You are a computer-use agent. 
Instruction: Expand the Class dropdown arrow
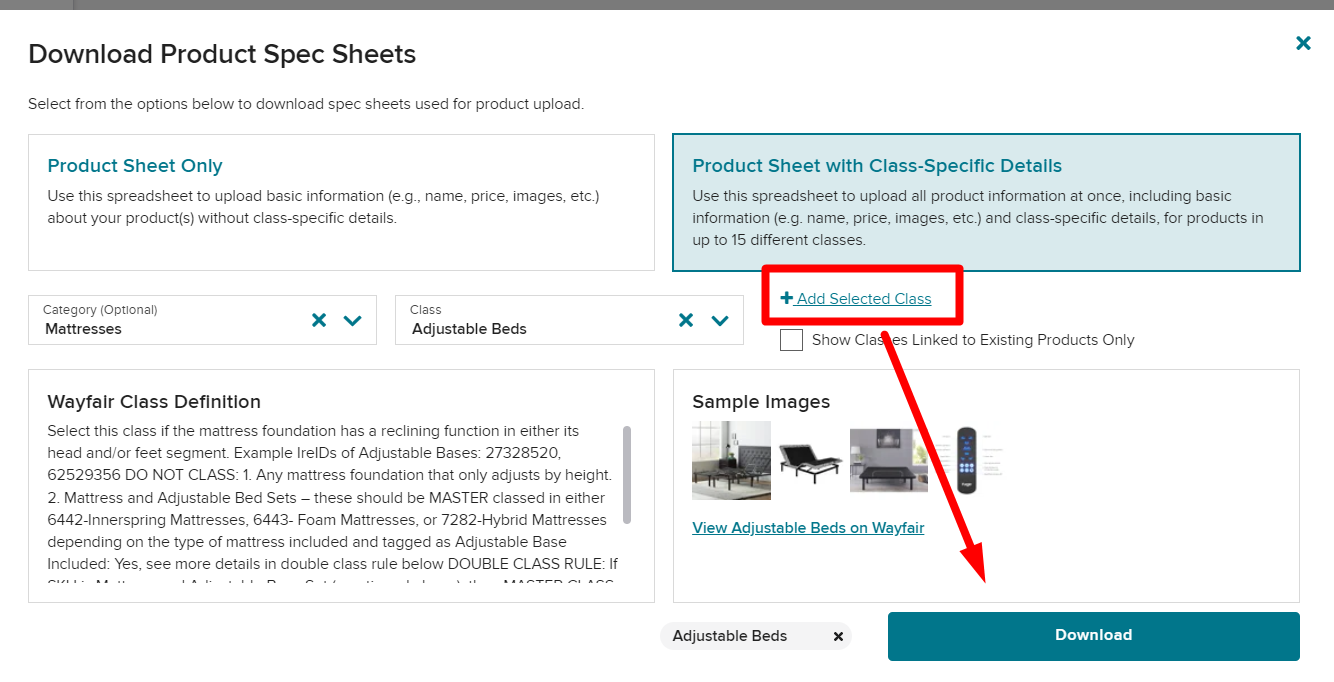point(720,320)
